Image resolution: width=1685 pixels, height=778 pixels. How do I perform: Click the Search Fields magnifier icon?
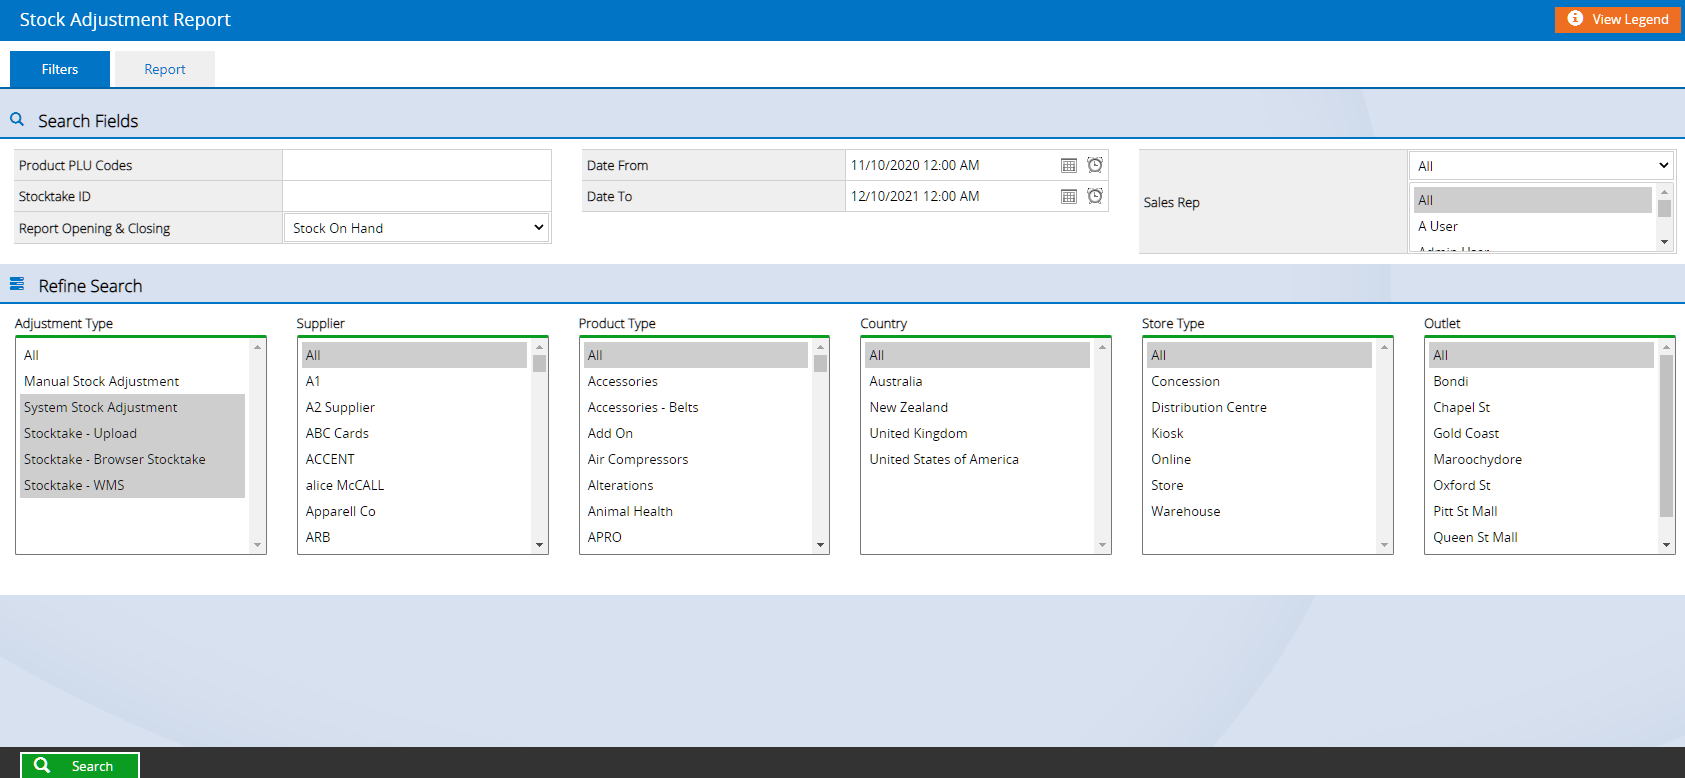coord(17,119)
